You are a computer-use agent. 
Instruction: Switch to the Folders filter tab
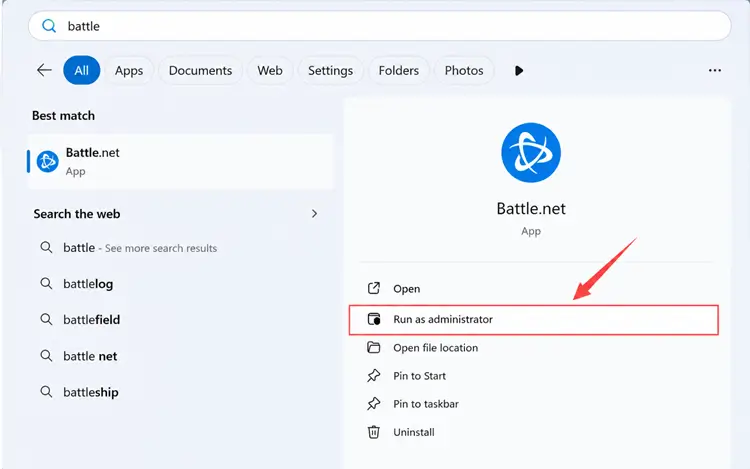pyautogui.click(x=399, y=70)
